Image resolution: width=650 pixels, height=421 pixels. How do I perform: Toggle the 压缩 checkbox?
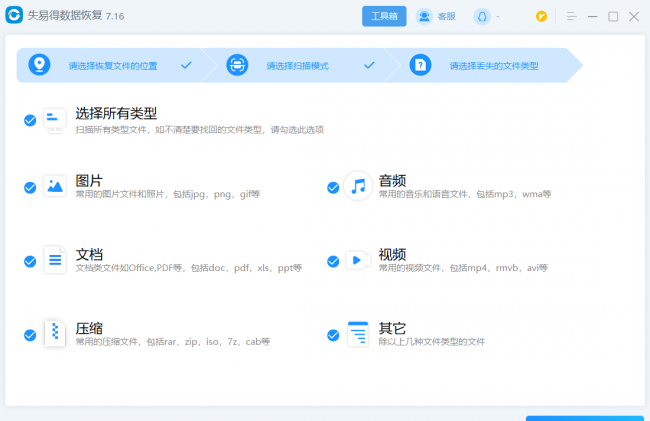point(30,335)
